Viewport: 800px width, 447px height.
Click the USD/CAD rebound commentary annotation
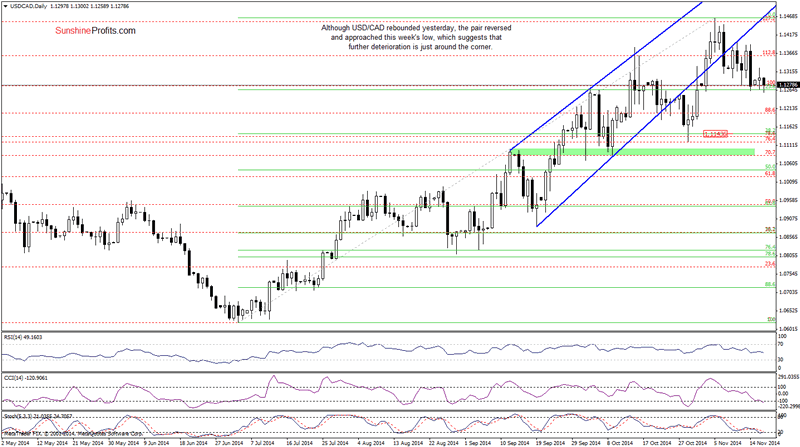(416, 37)
